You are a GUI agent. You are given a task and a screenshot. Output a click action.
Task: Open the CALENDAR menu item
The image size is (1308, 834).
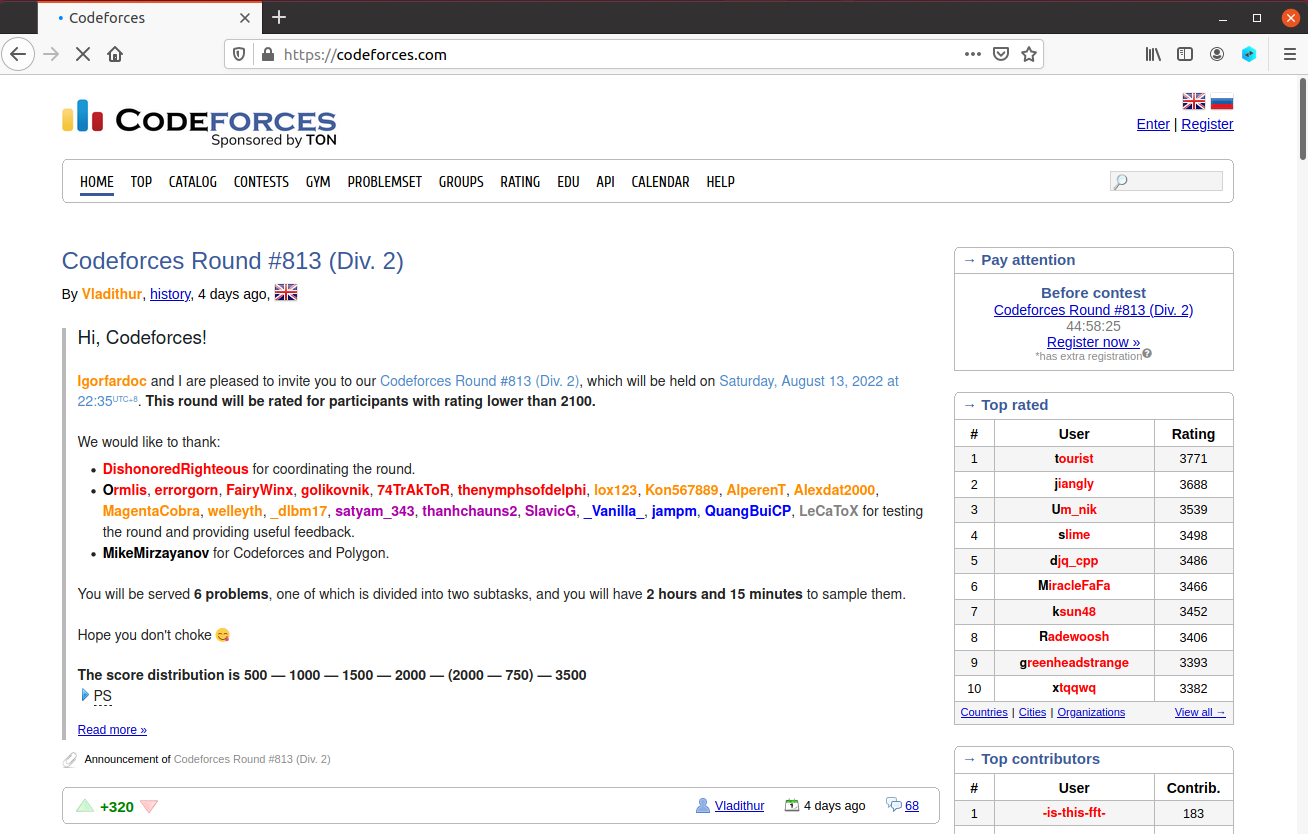[x=660, y=182]
